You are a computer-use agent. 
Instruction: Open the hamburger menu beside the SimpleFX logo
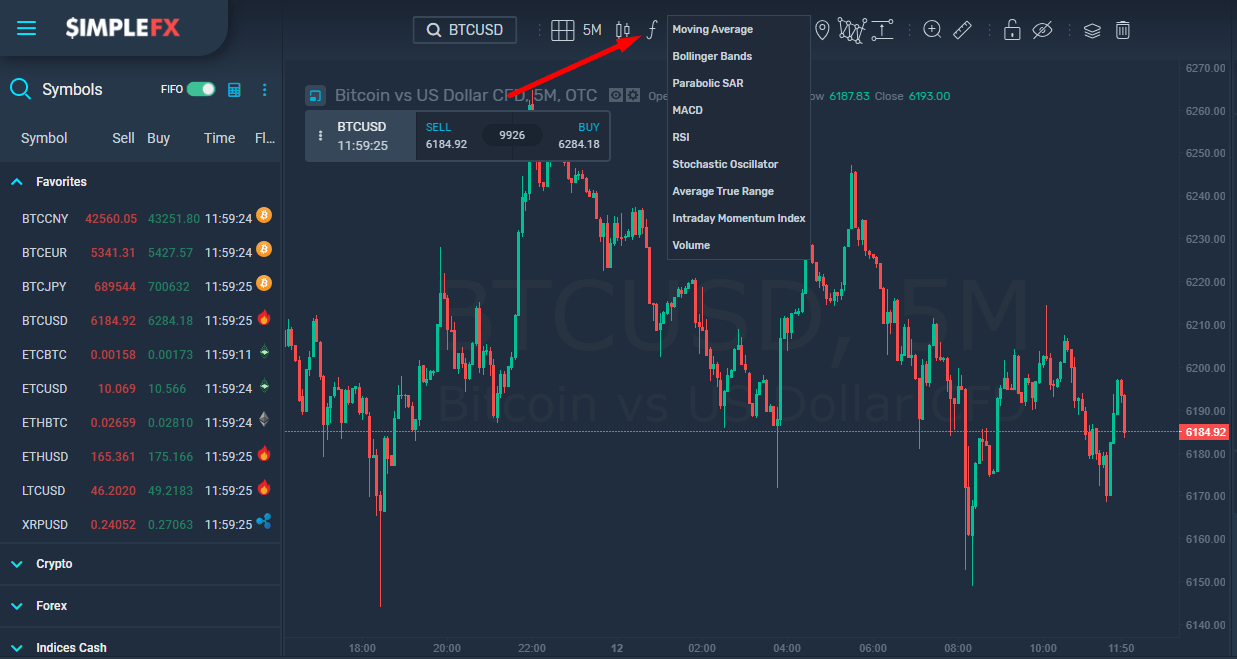pyautogui.click(x=27, y=28)
